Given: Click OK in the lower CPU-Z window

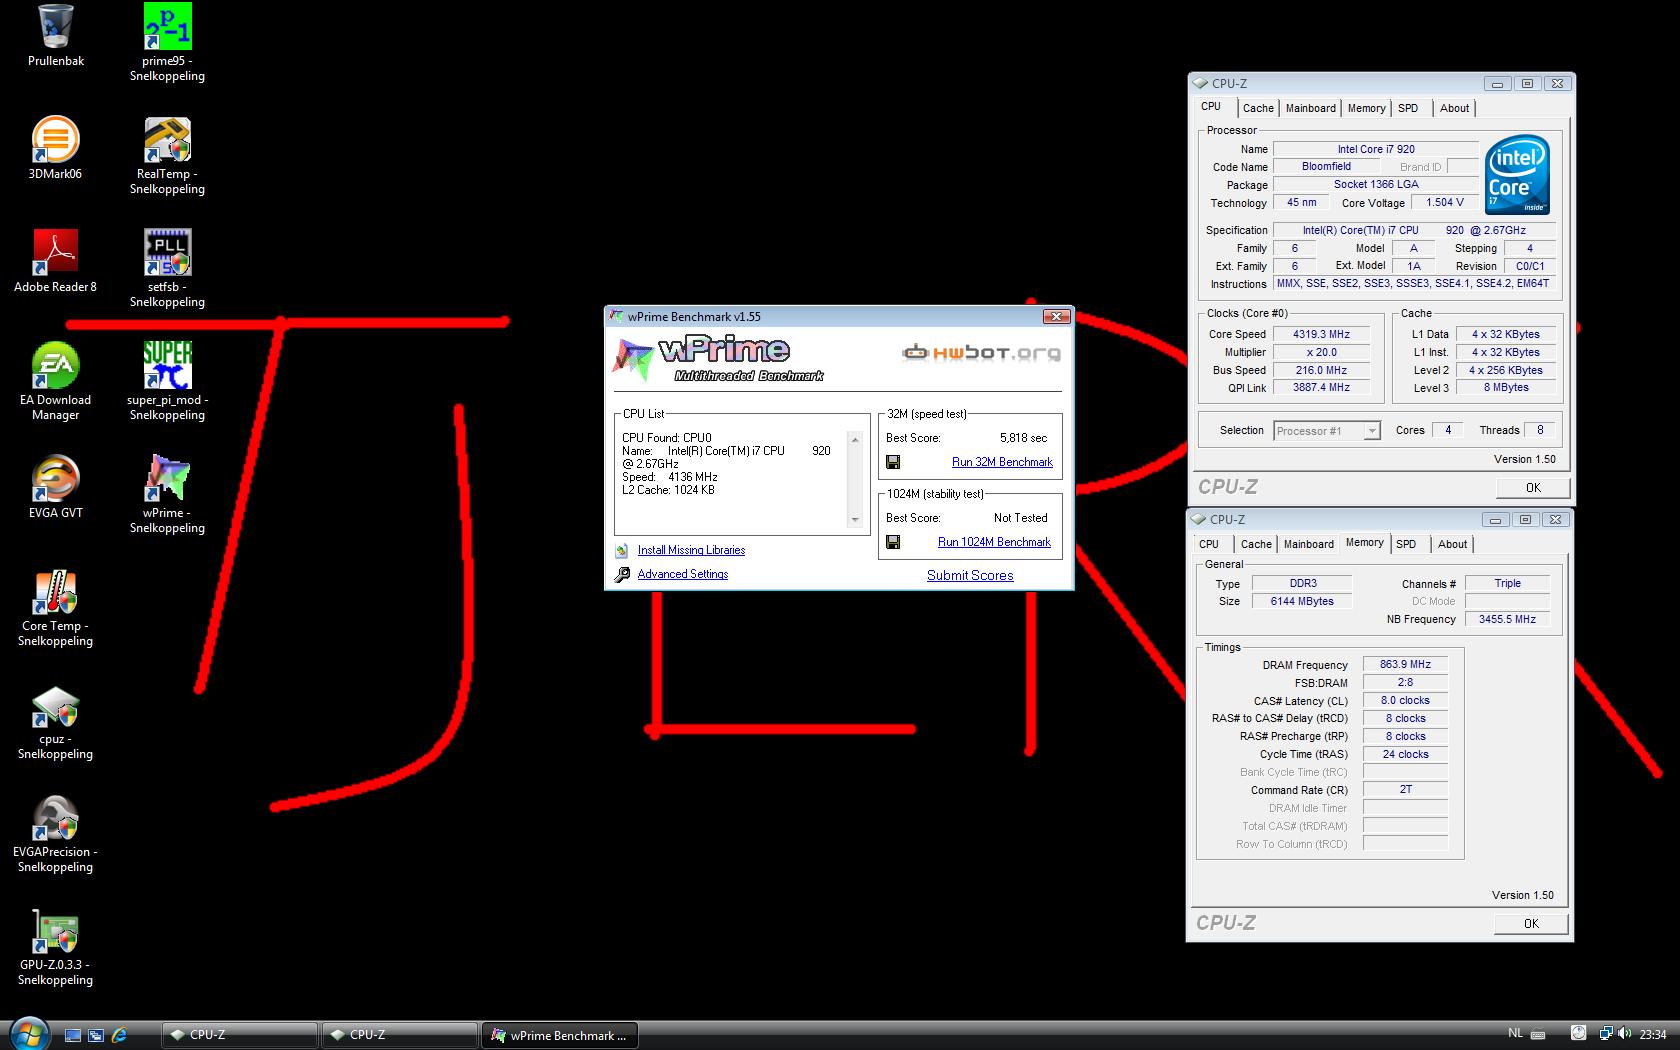Looking at the screenshot, I should click(1531, 924).
